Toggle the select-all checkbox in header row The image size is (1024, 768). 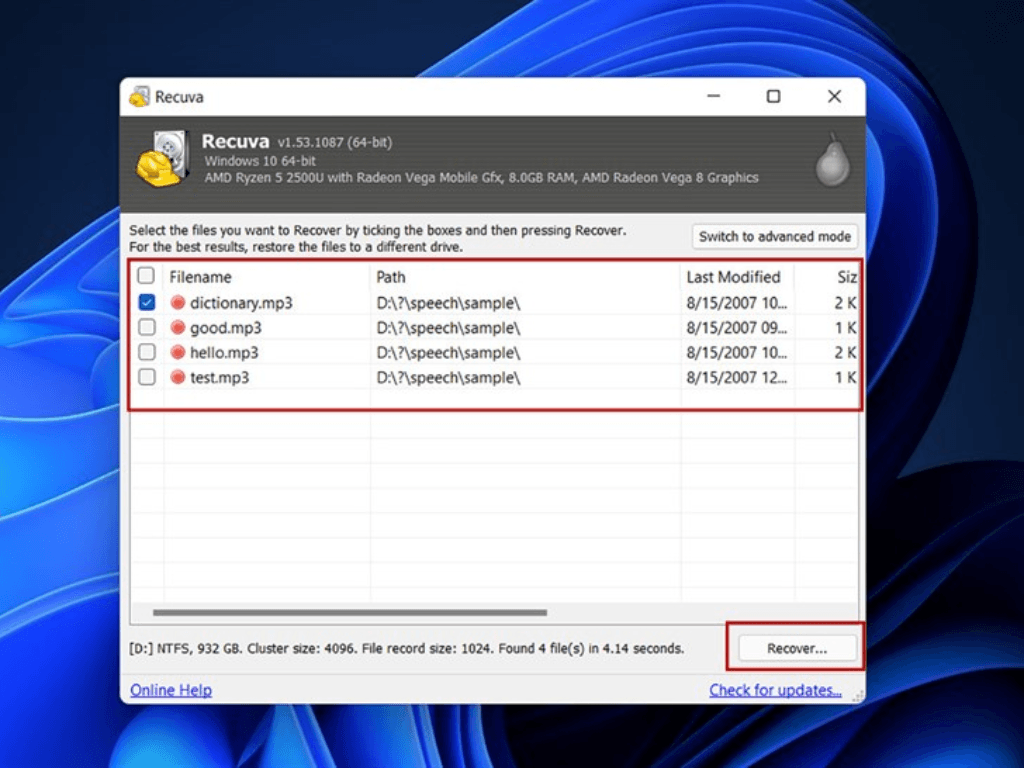click(147, 277)
